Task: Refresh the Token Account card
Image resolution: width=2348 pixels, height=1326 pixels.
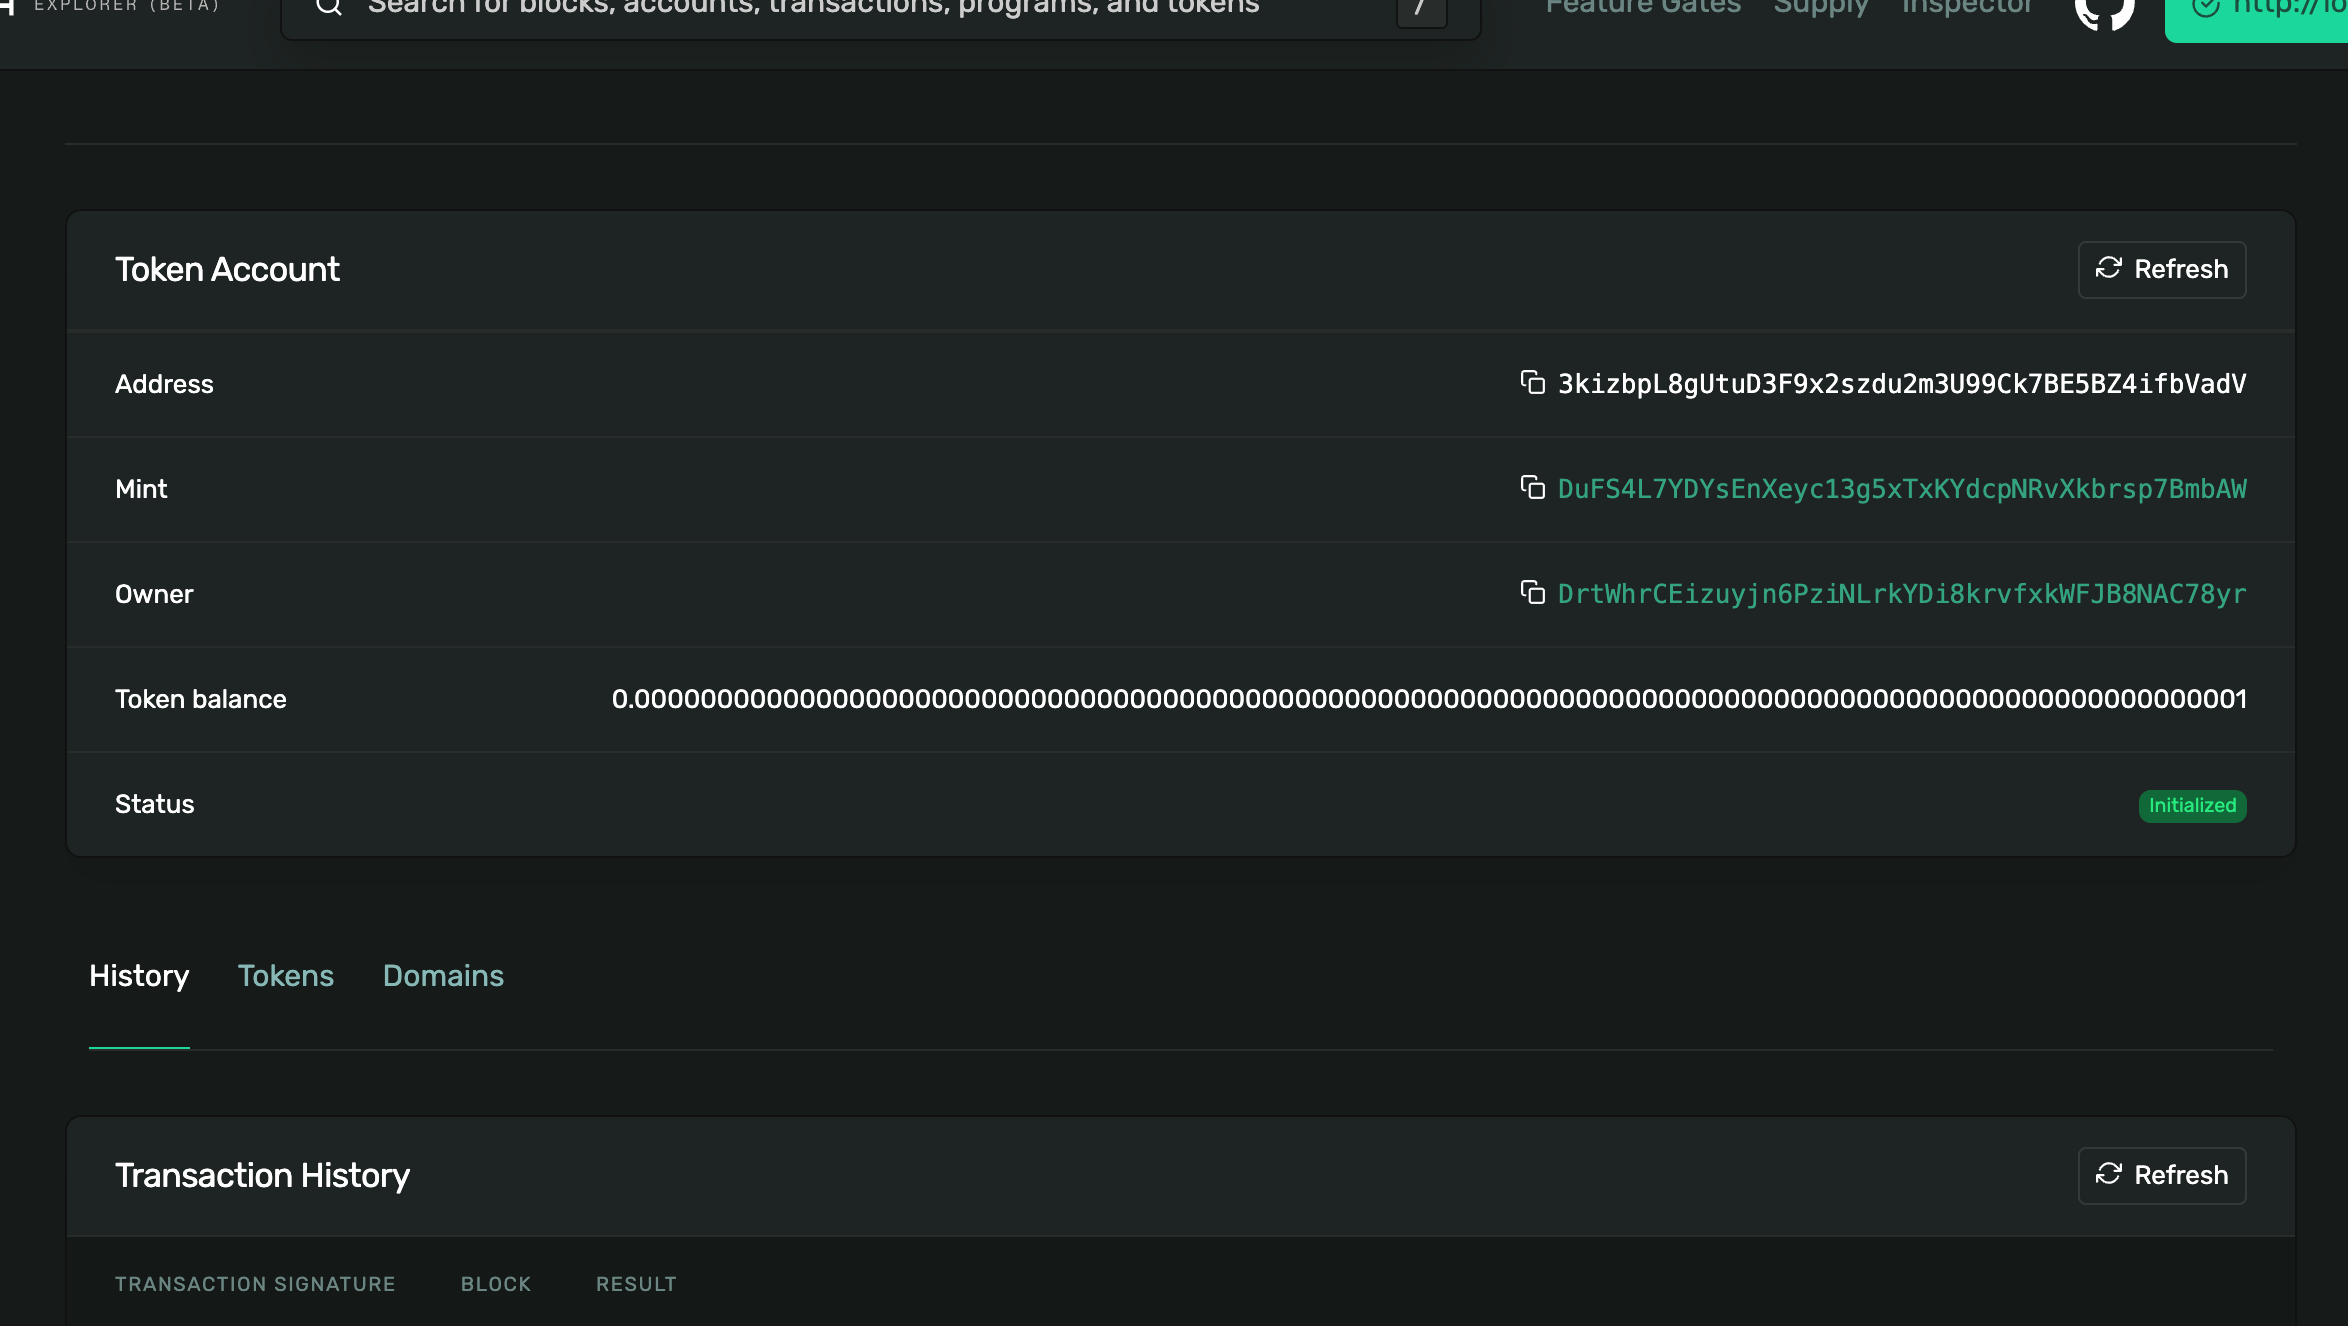Action: tap(2161, 269)
